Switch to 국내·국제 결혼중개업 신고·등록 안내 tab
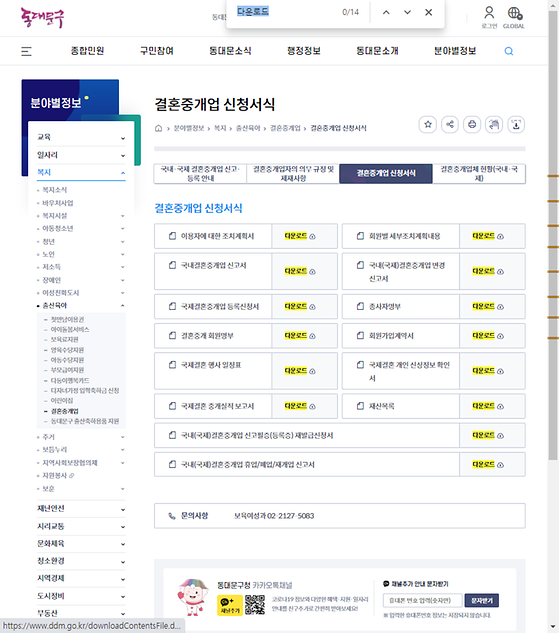 point(201,174)
